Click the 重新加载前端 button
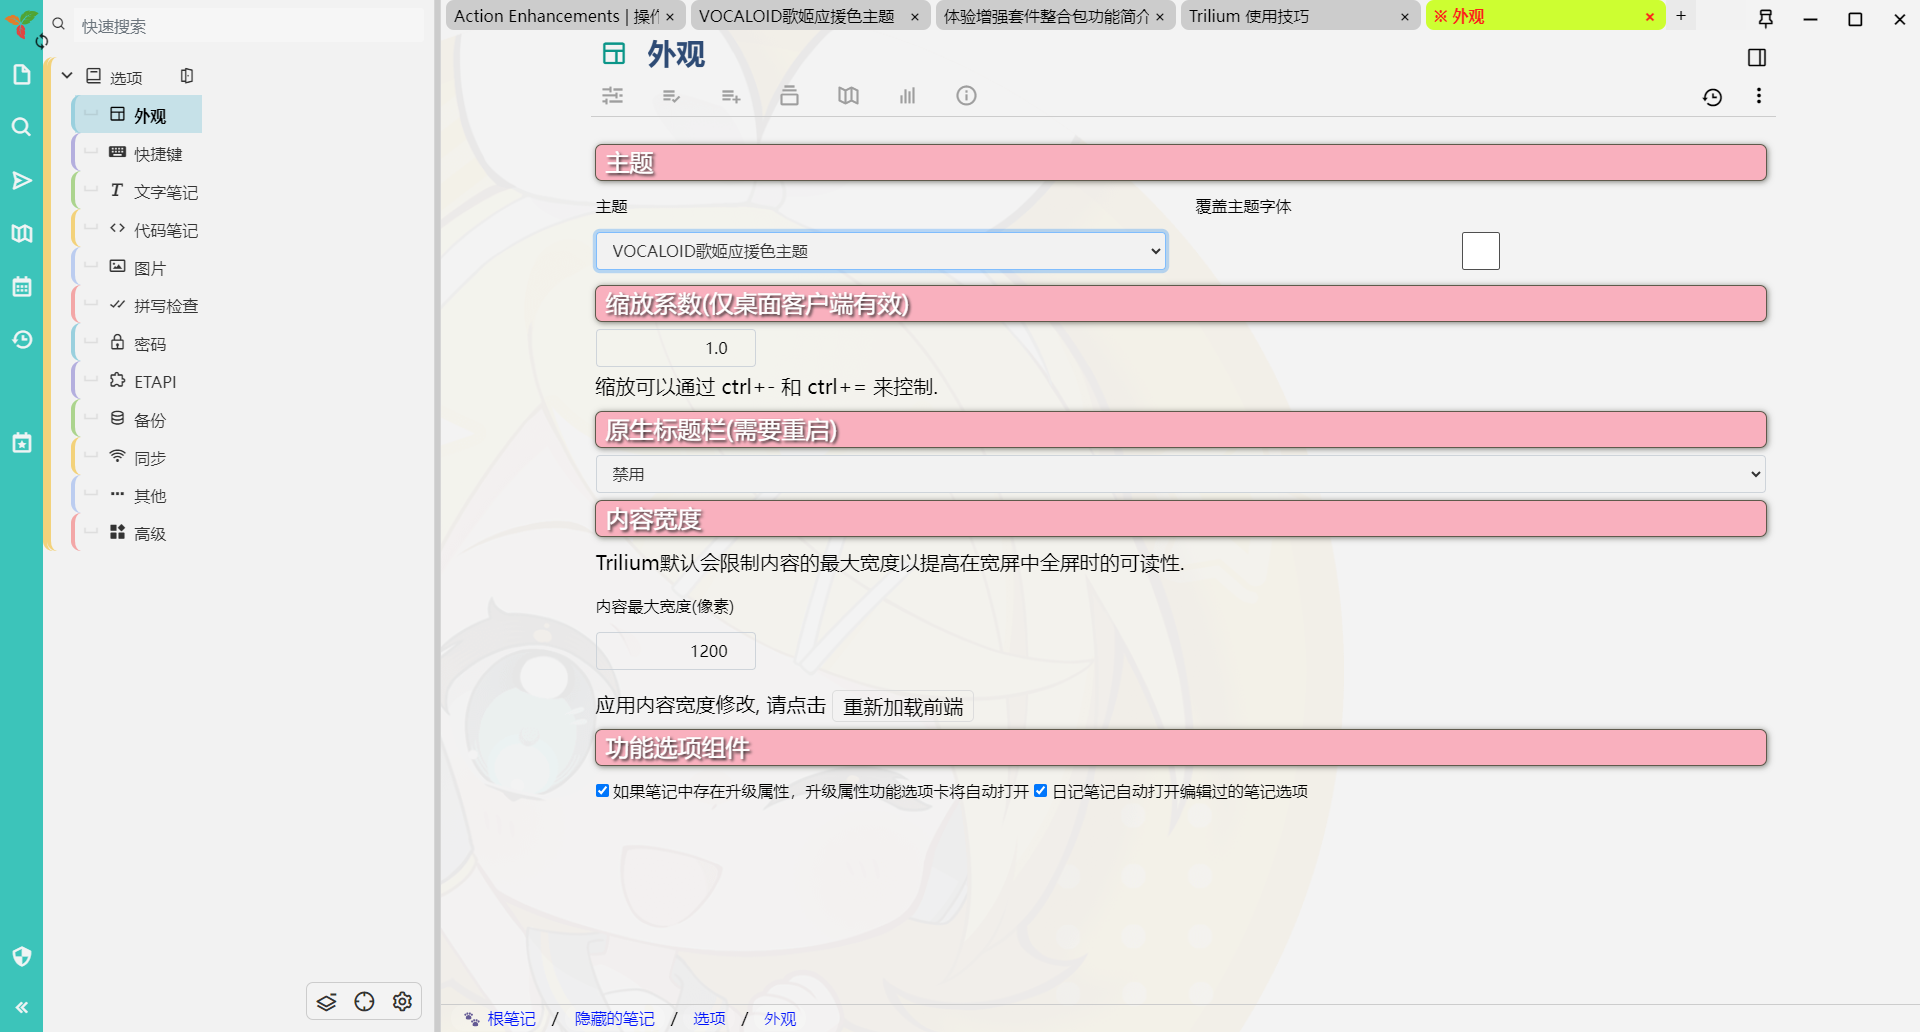 coord(902,707)
